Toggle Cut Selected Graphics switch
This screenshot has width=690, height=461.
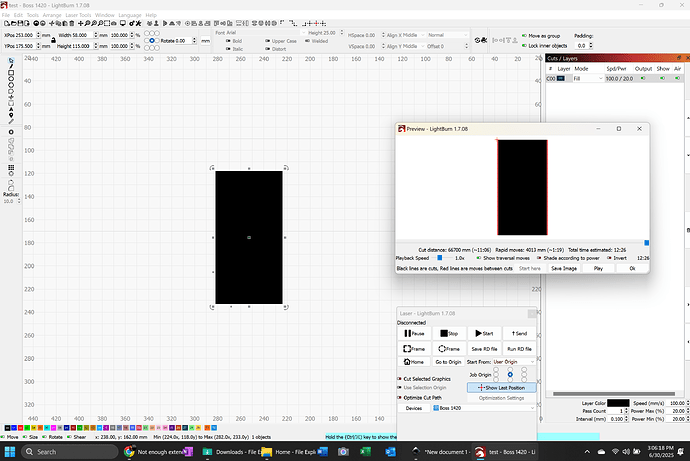point(400,379)
